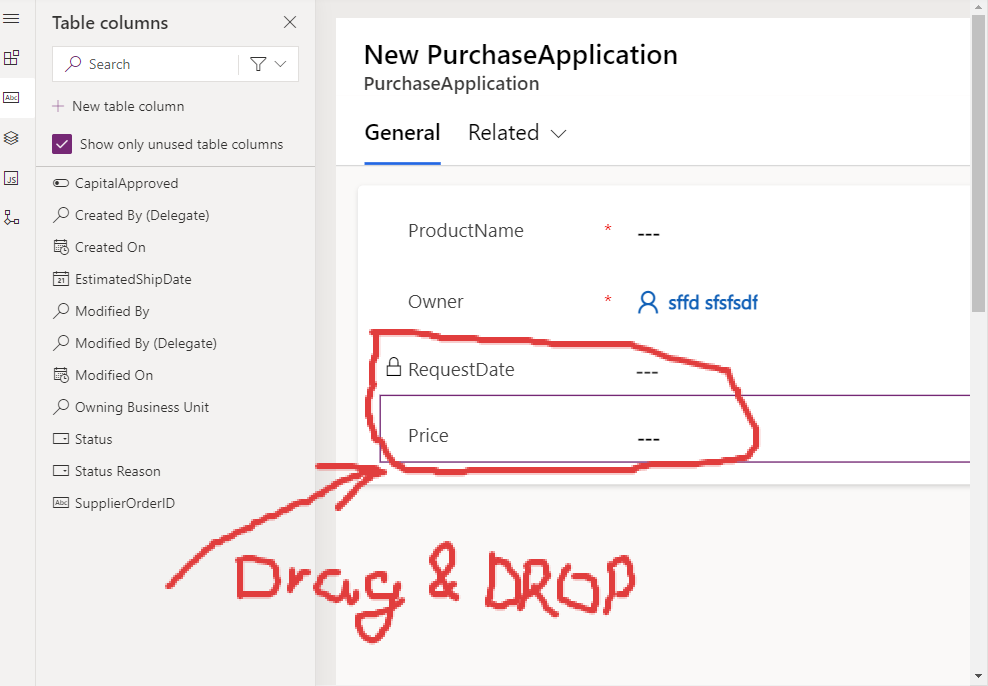Open the hamburger menu icon
The image size is (988, 686).
(x=12, y=18)
